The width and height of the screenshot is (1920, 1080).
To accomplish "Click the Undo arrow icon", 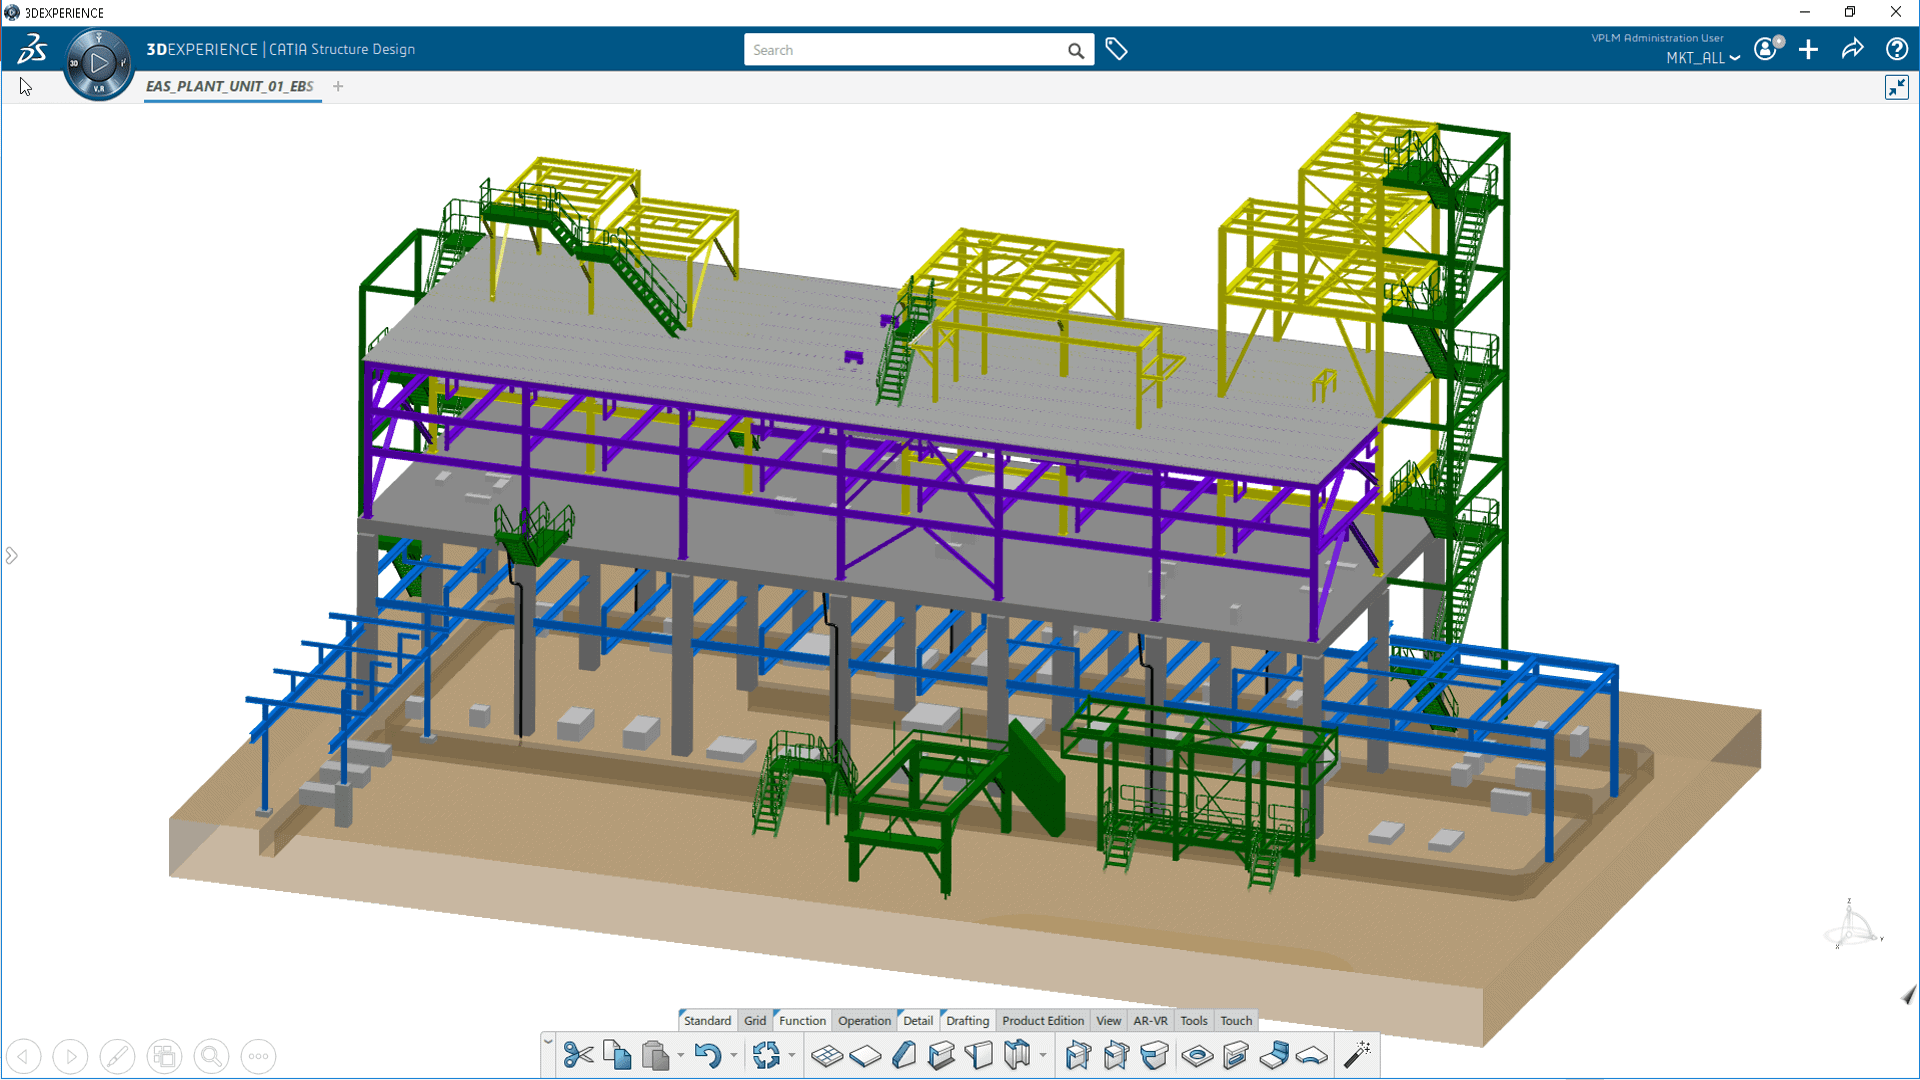I will pyautogui.click(x=707, y=1055).
